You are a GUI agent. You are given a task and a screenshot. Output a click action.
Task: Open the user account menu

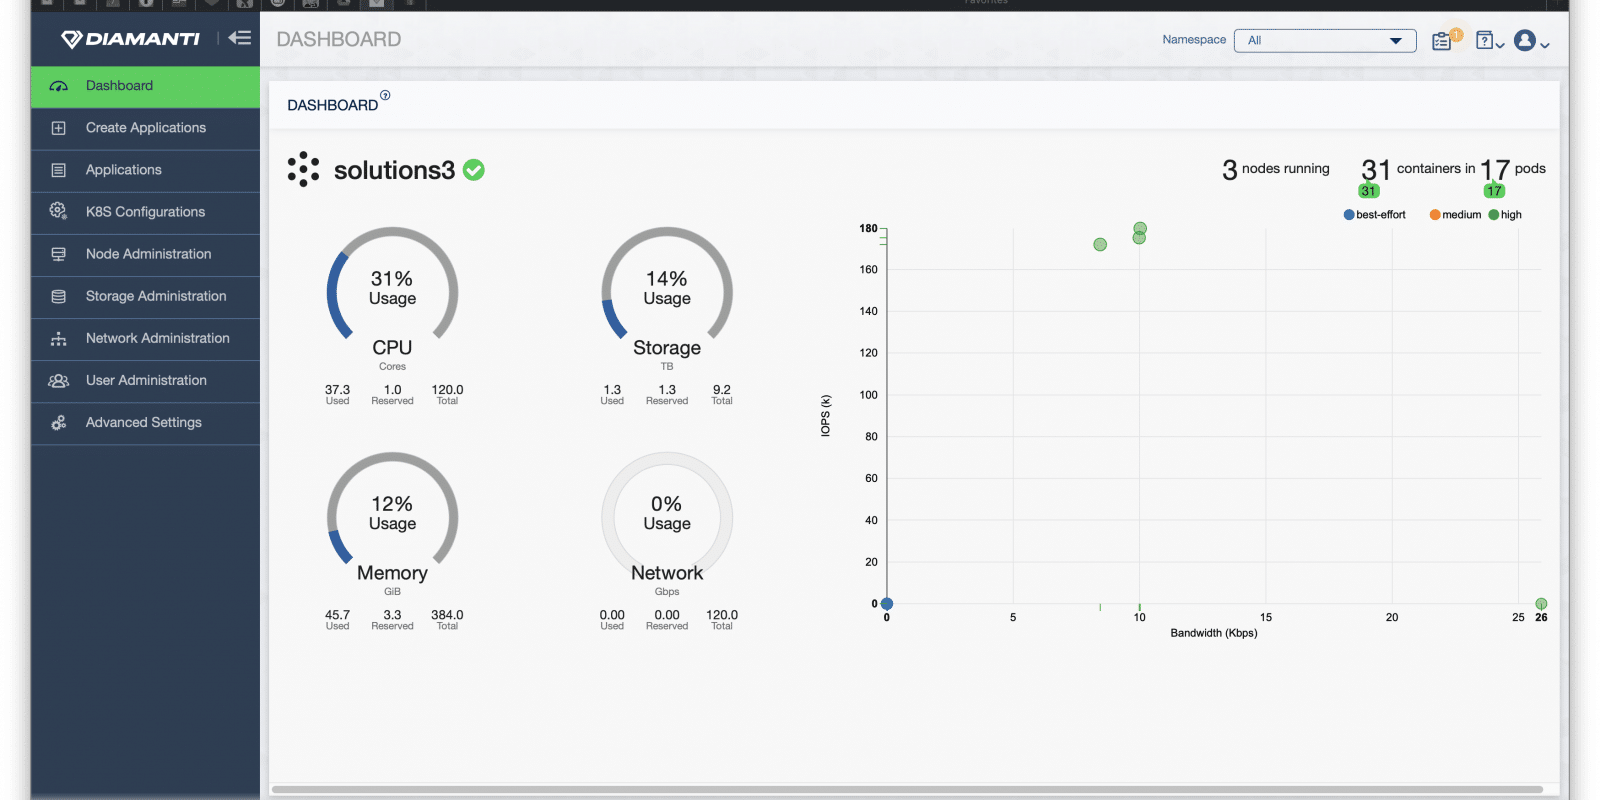pyautogui.click(x=1531, y=40)
